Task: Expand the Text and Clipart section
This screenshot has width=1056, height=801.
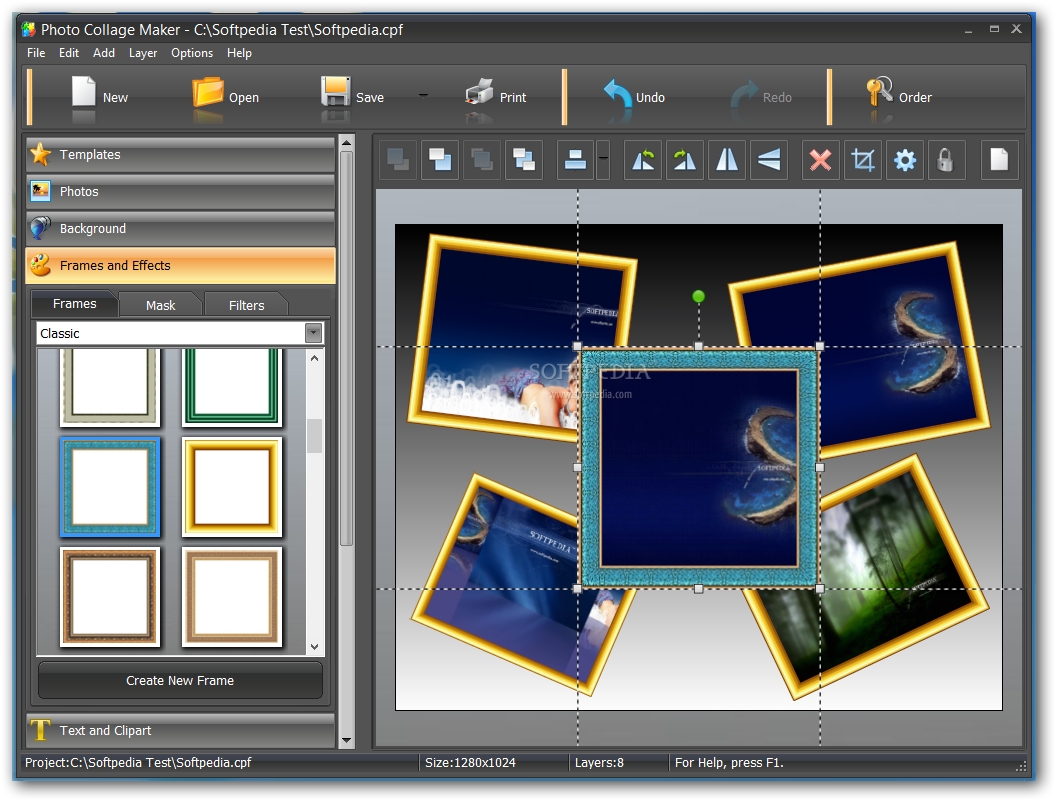Action: (180, 730)
